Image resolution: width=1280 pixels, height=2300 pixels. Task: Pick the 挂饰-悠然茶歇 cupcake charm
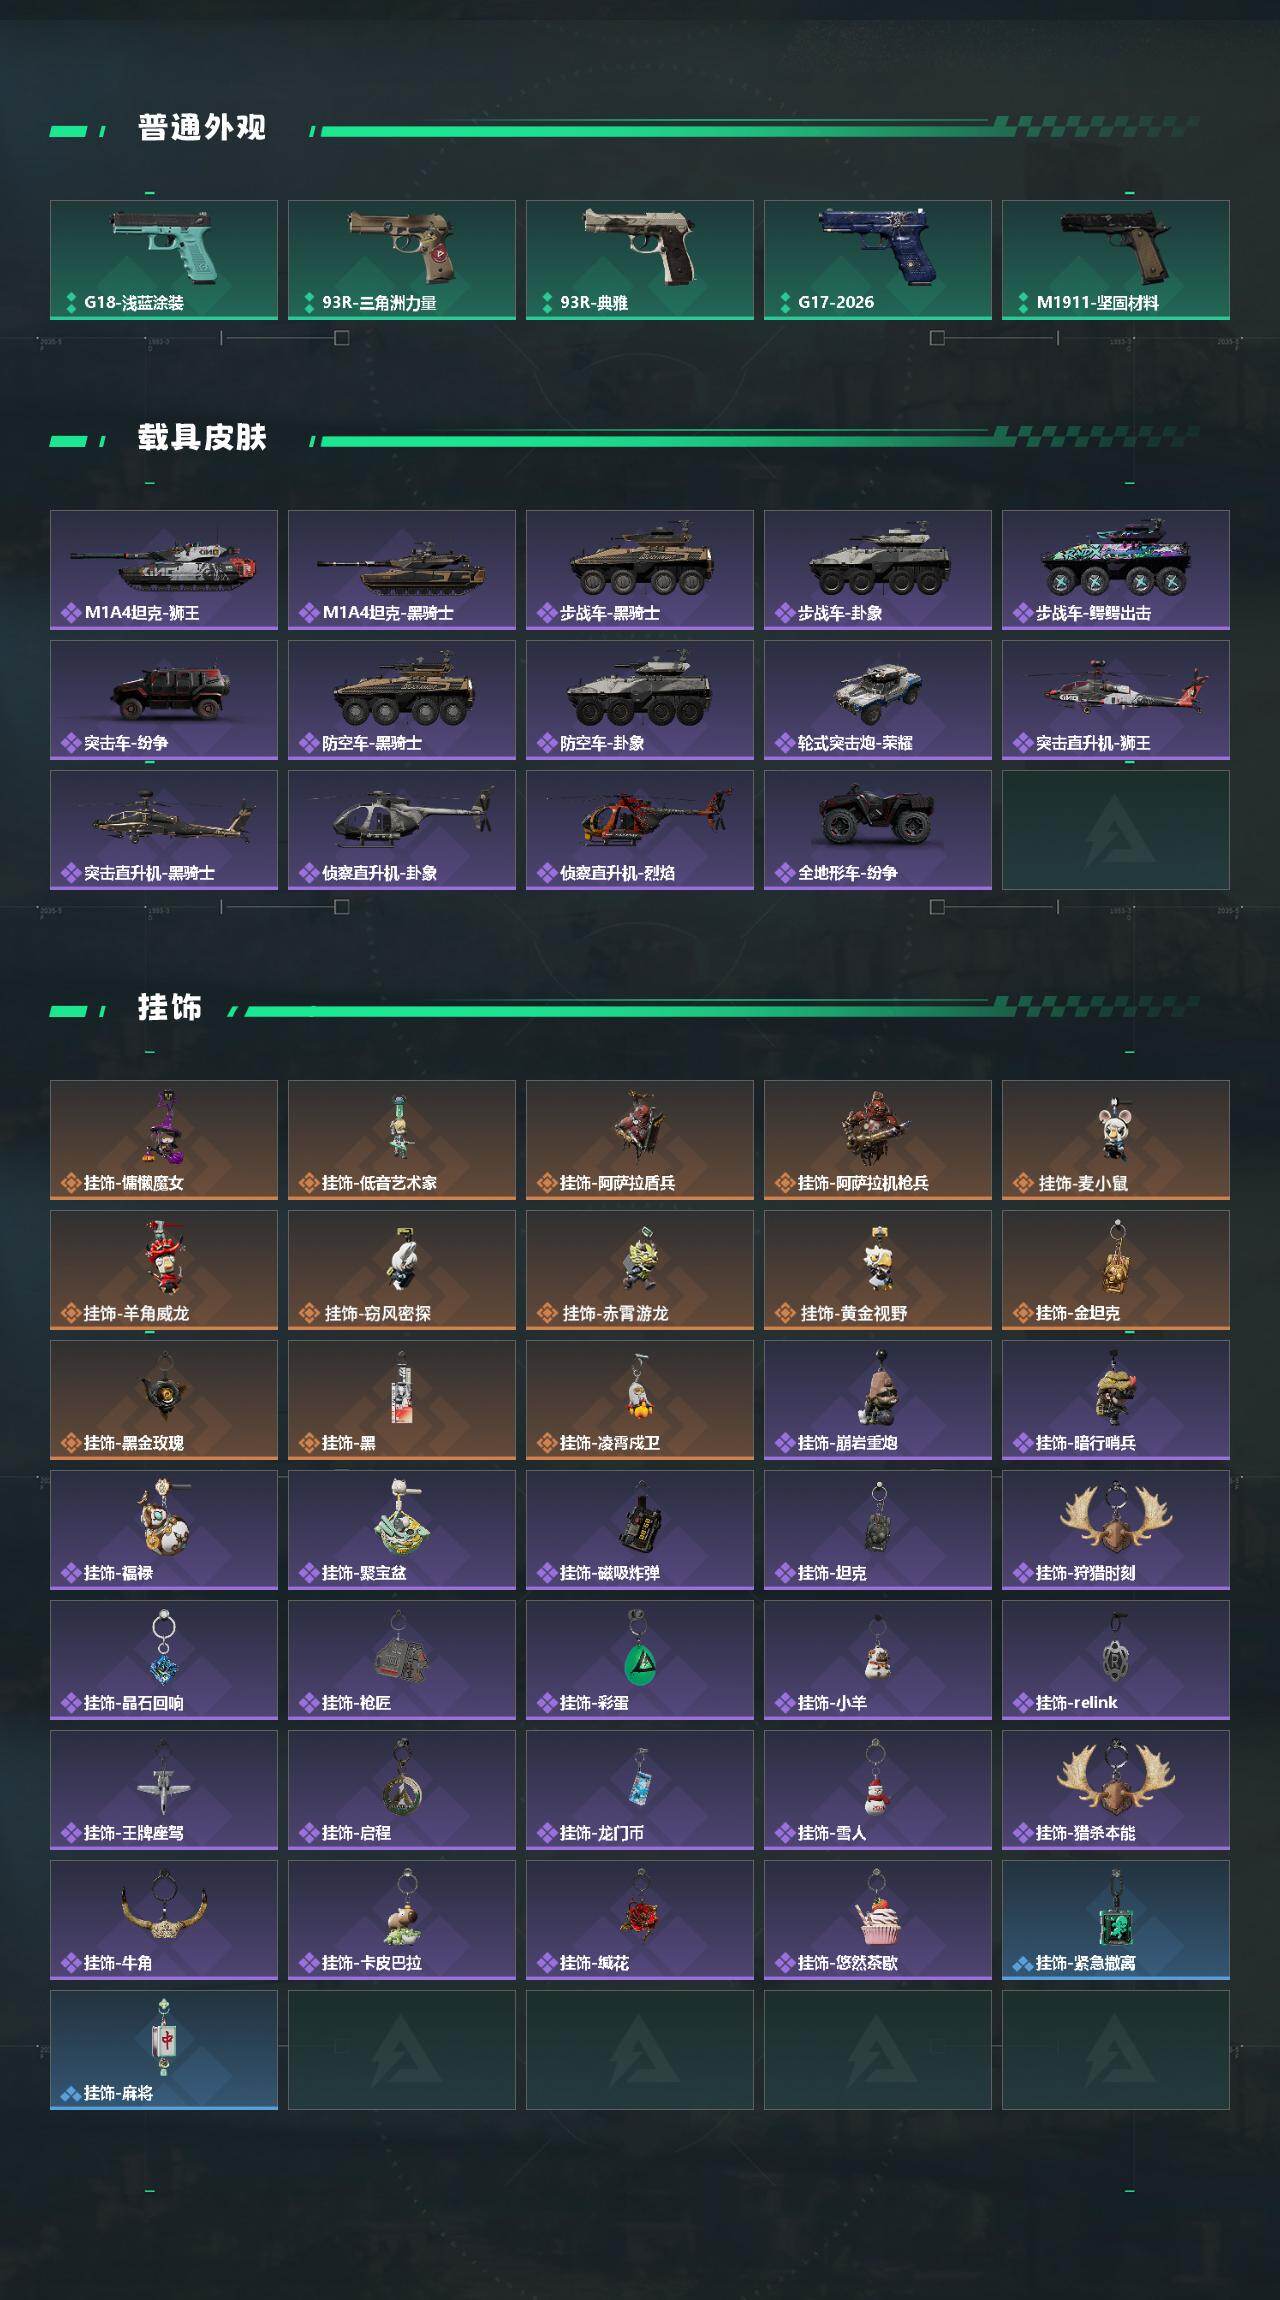coord(878,1920)
